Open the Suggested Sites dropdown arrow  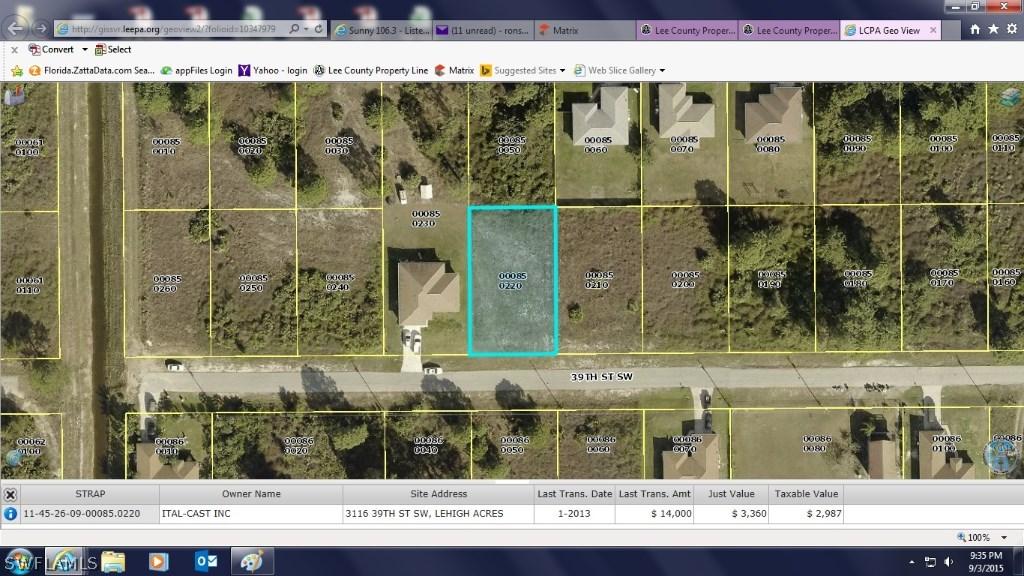click(563, 70)
